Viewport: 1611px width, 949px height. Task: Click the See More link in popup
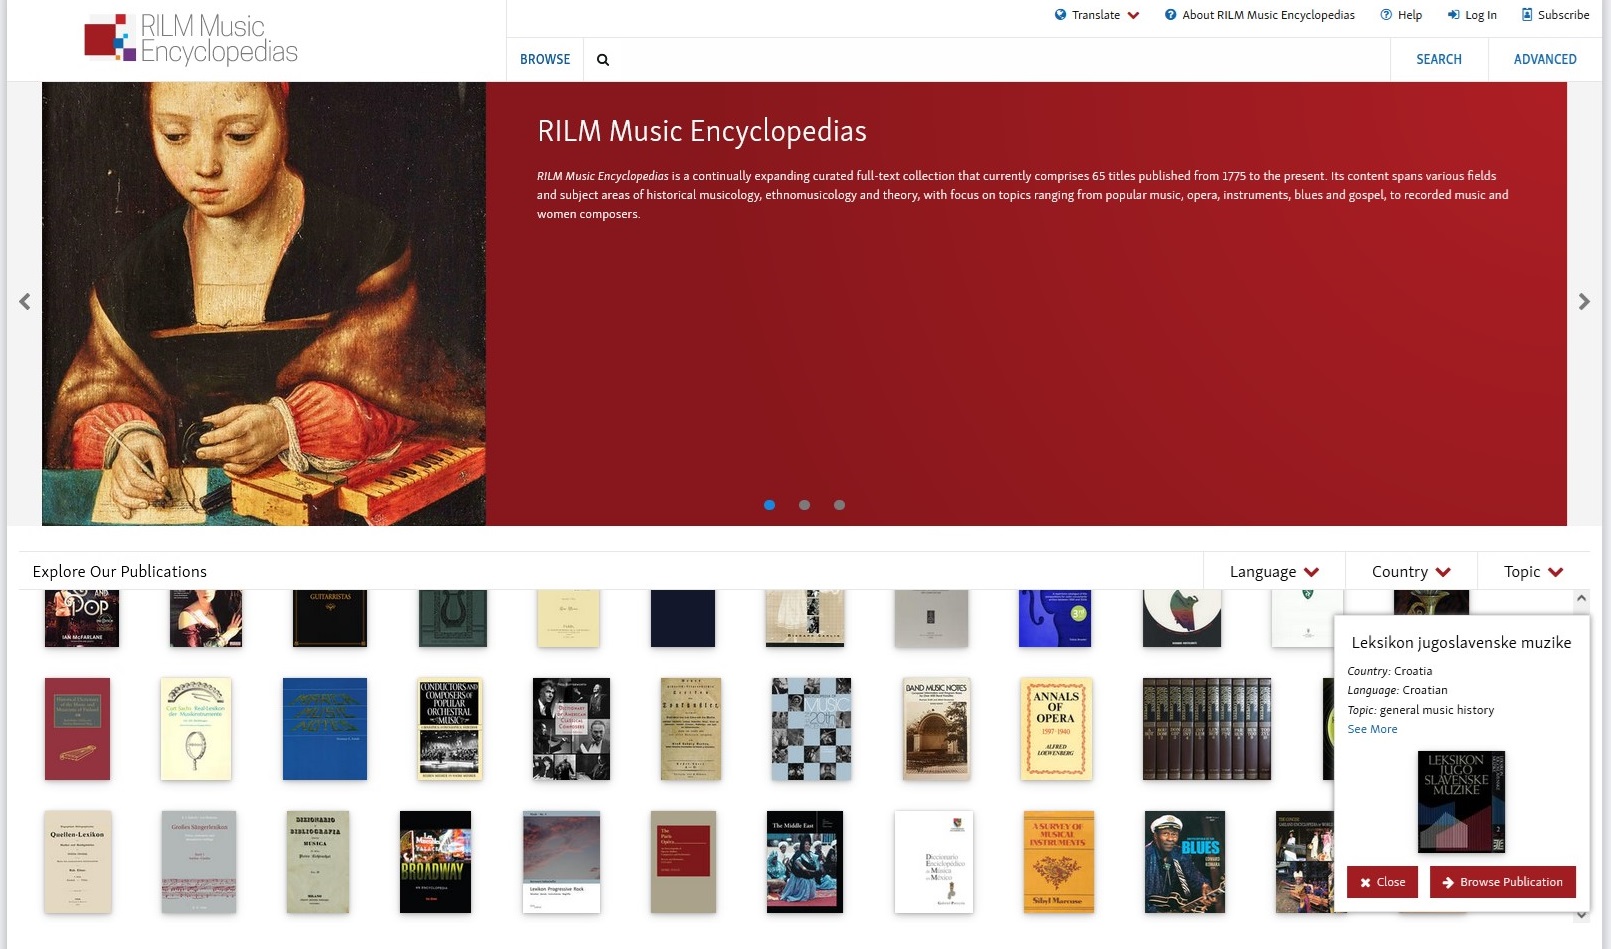coord(1372,729)
